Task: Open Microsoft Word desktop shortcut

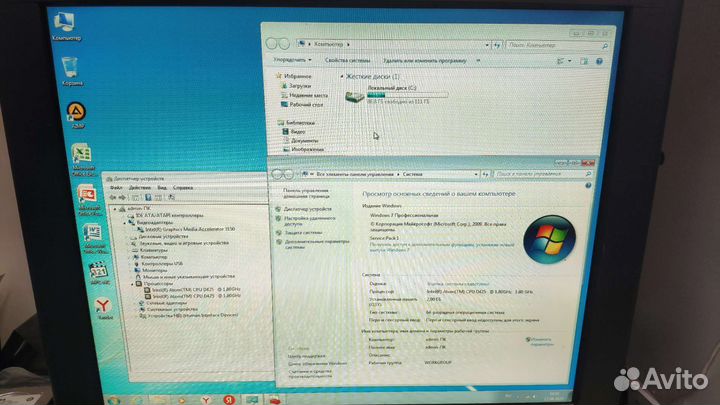Action: coord(94,239)
